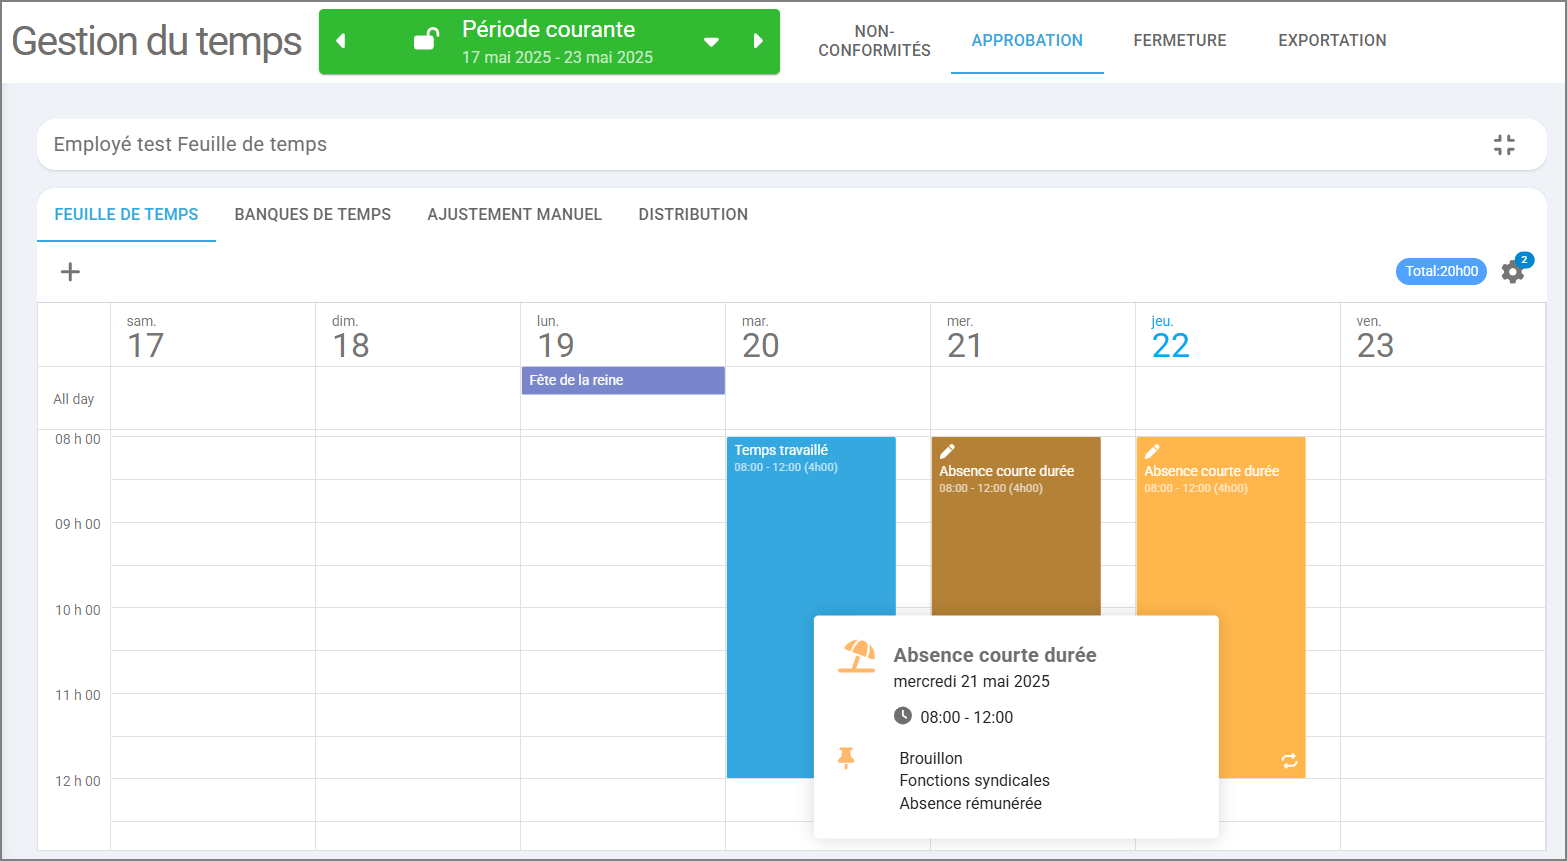Viewport: 1567px width, 861px height.
Task: Click the Saturday 17 day header
Action: point(213,335)
